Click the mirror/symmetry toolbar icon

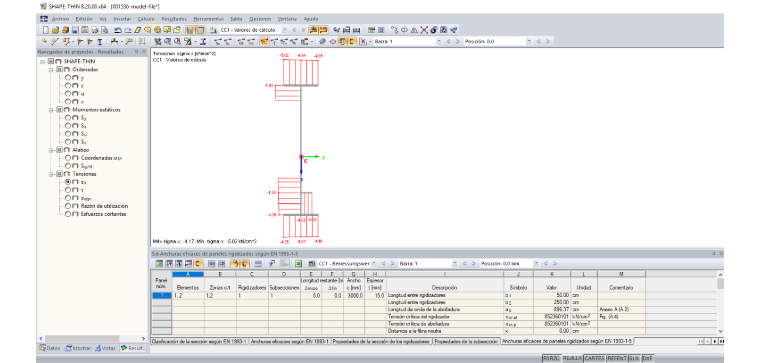tap(414, 30)
